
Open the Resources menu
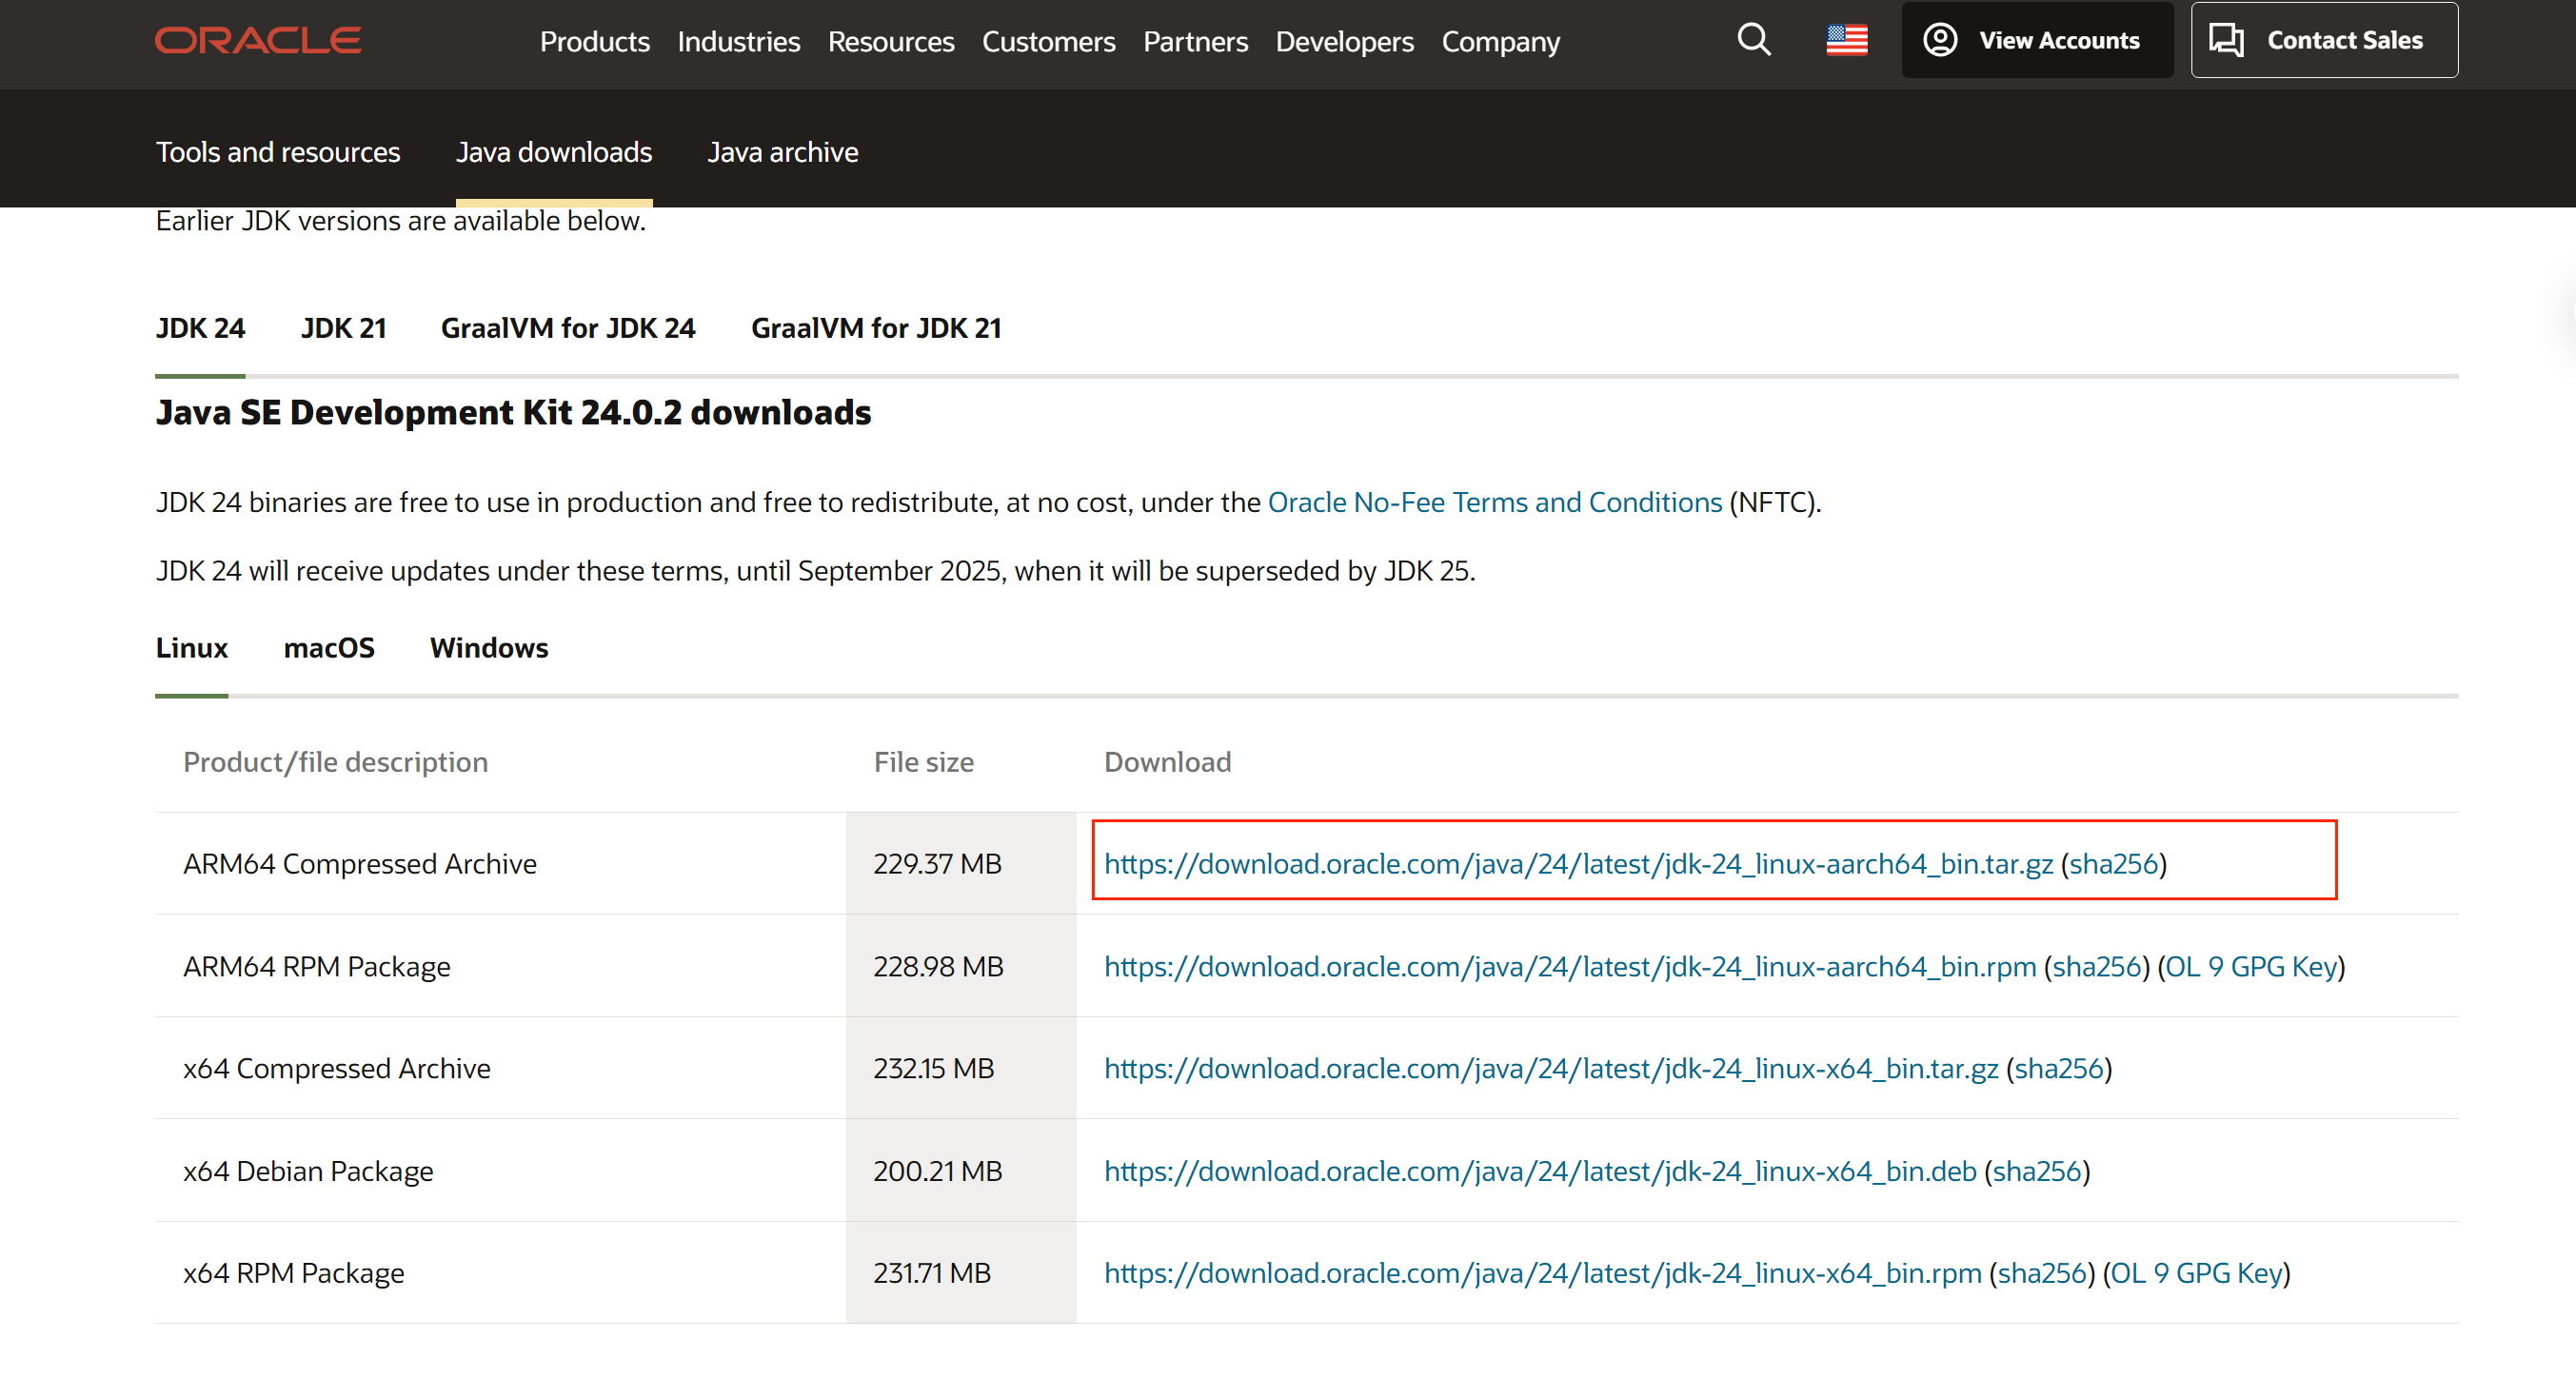(891, 41)
